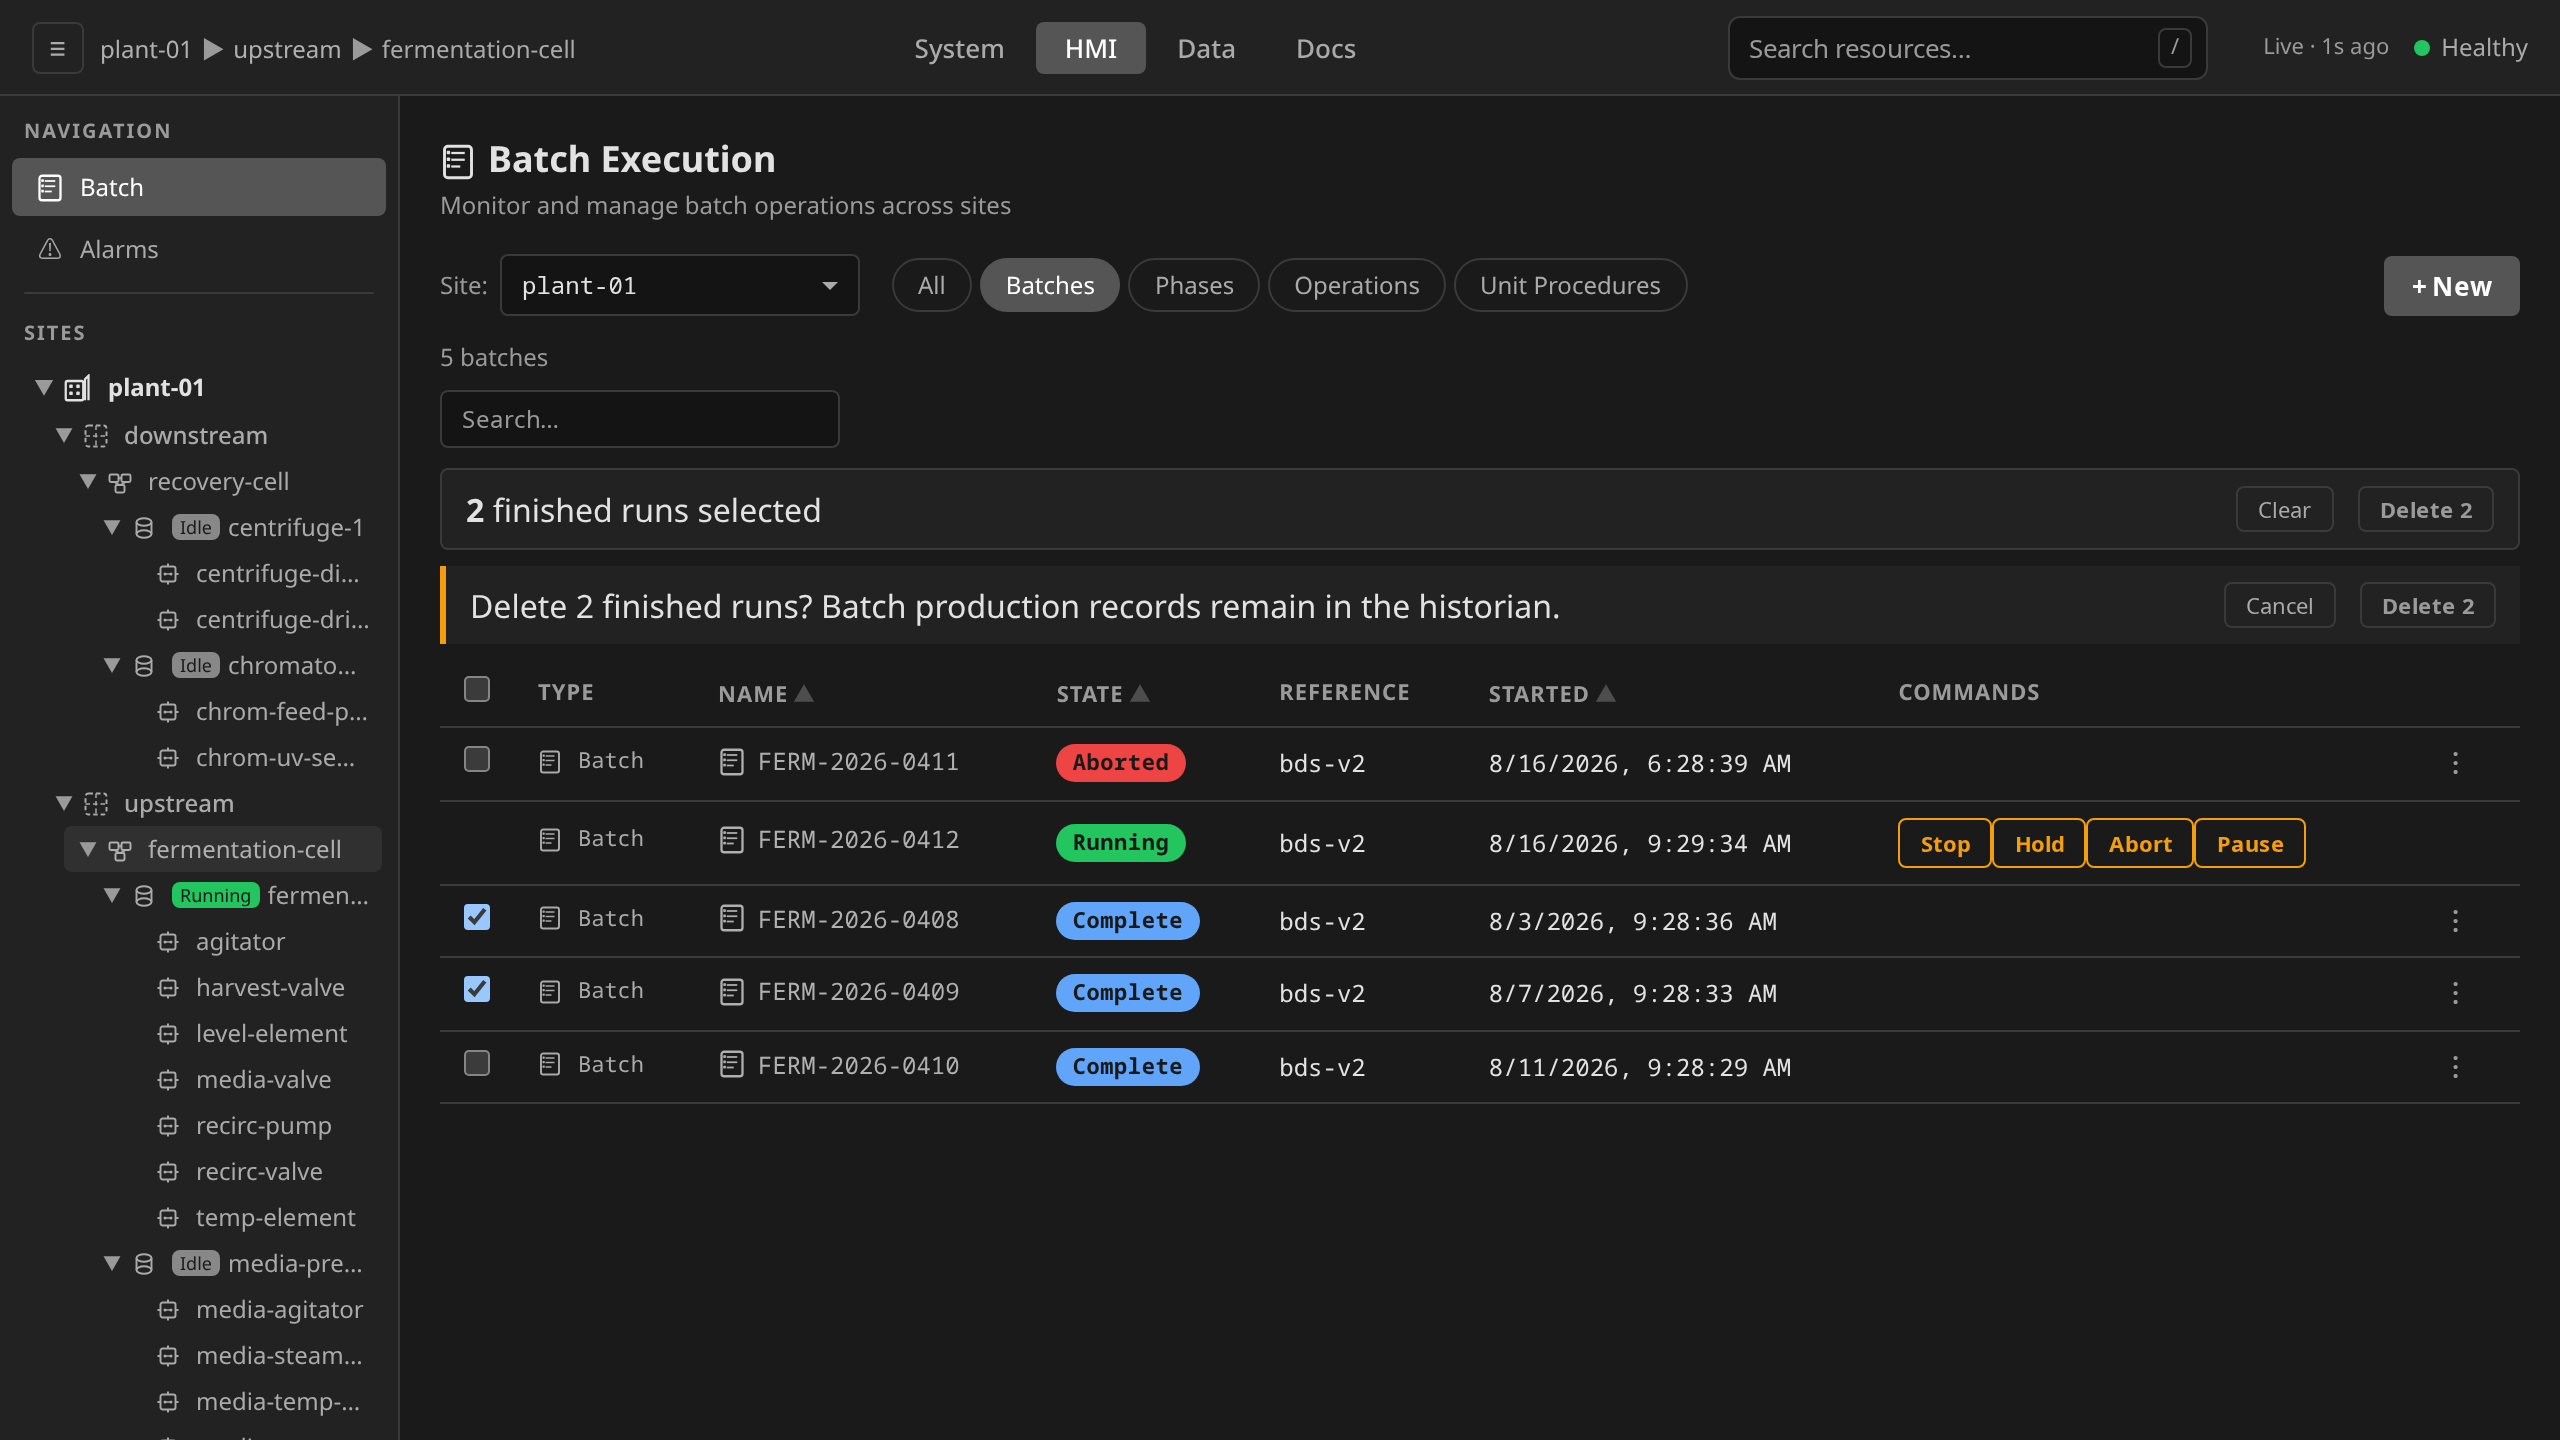Click the level-element equipment icon
Image resolution: width=2560 pixels, height=1440 pixels.
[x=168, y=1034]
